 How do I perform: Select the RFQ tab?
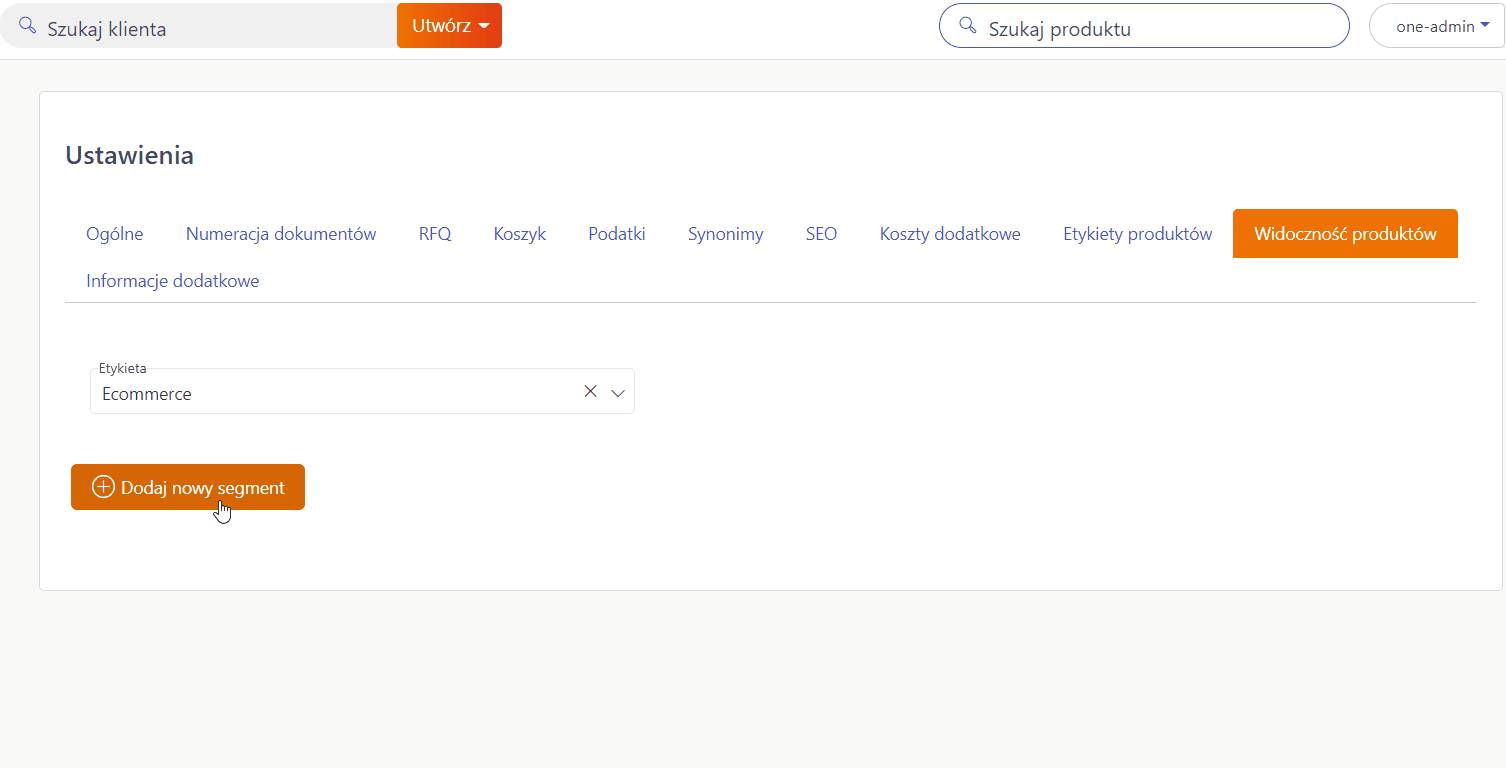[435, 234]
